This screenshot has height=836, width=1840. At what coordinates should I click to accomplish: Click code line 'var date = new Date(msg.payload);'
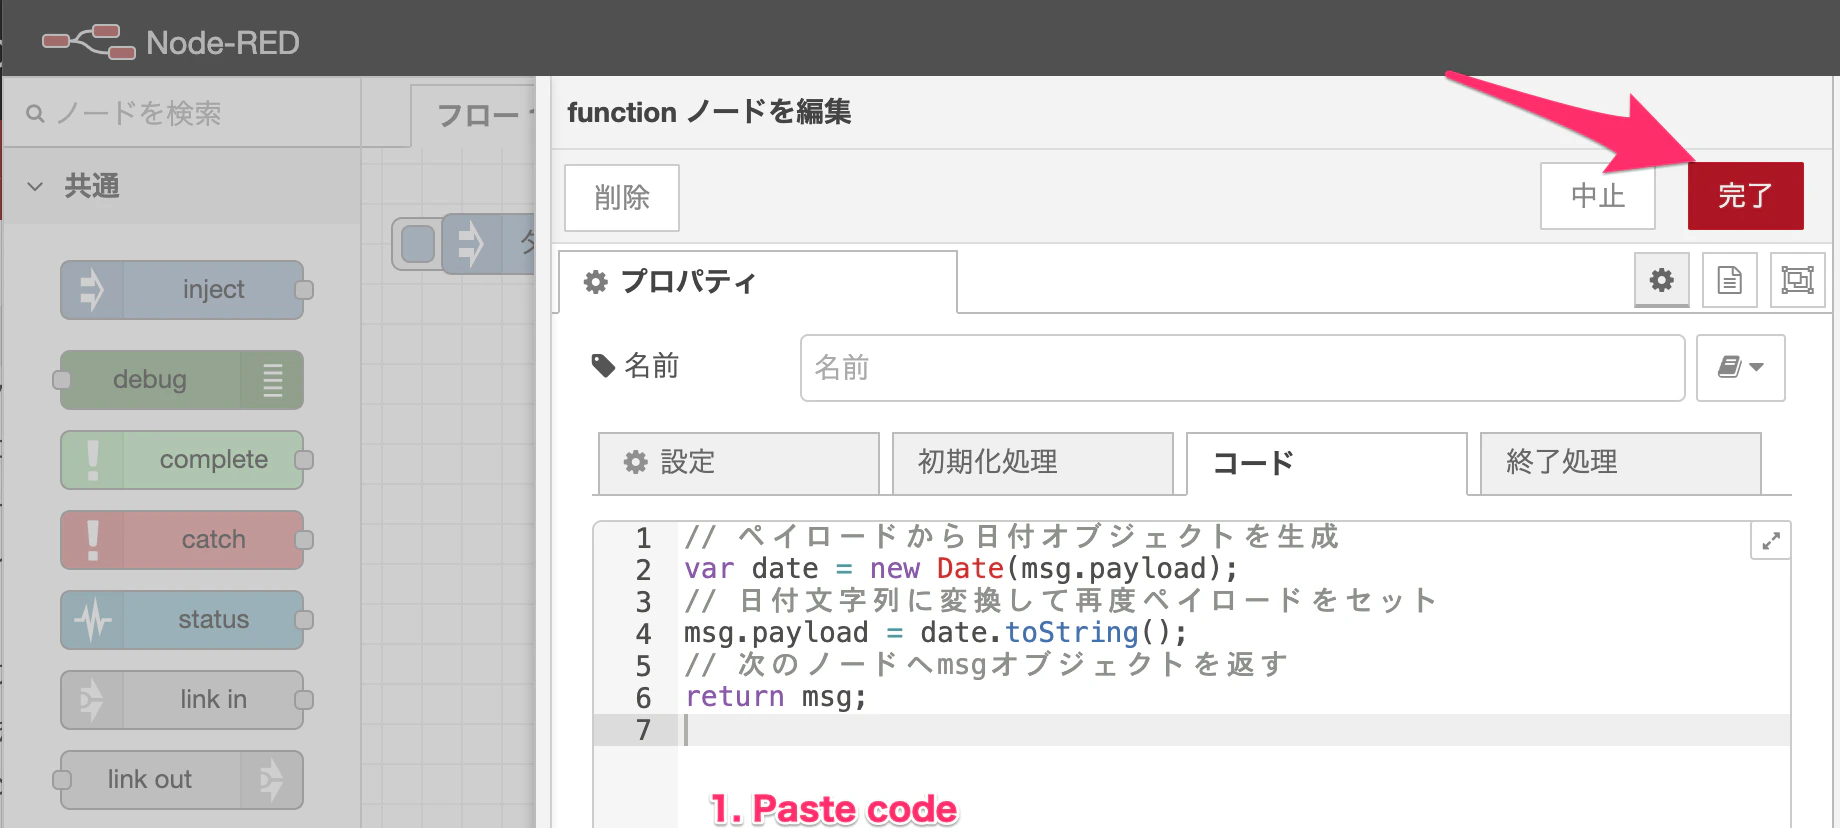pos(961,569)
